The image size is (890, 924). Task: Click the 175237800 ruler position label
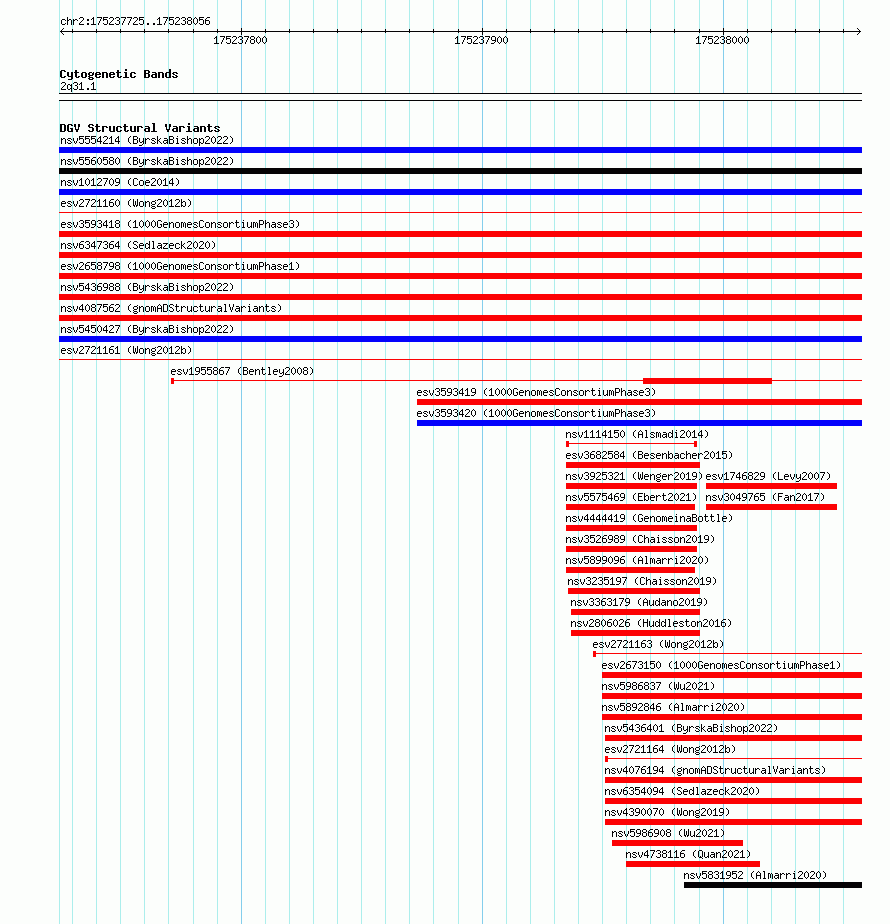(240, 40)
